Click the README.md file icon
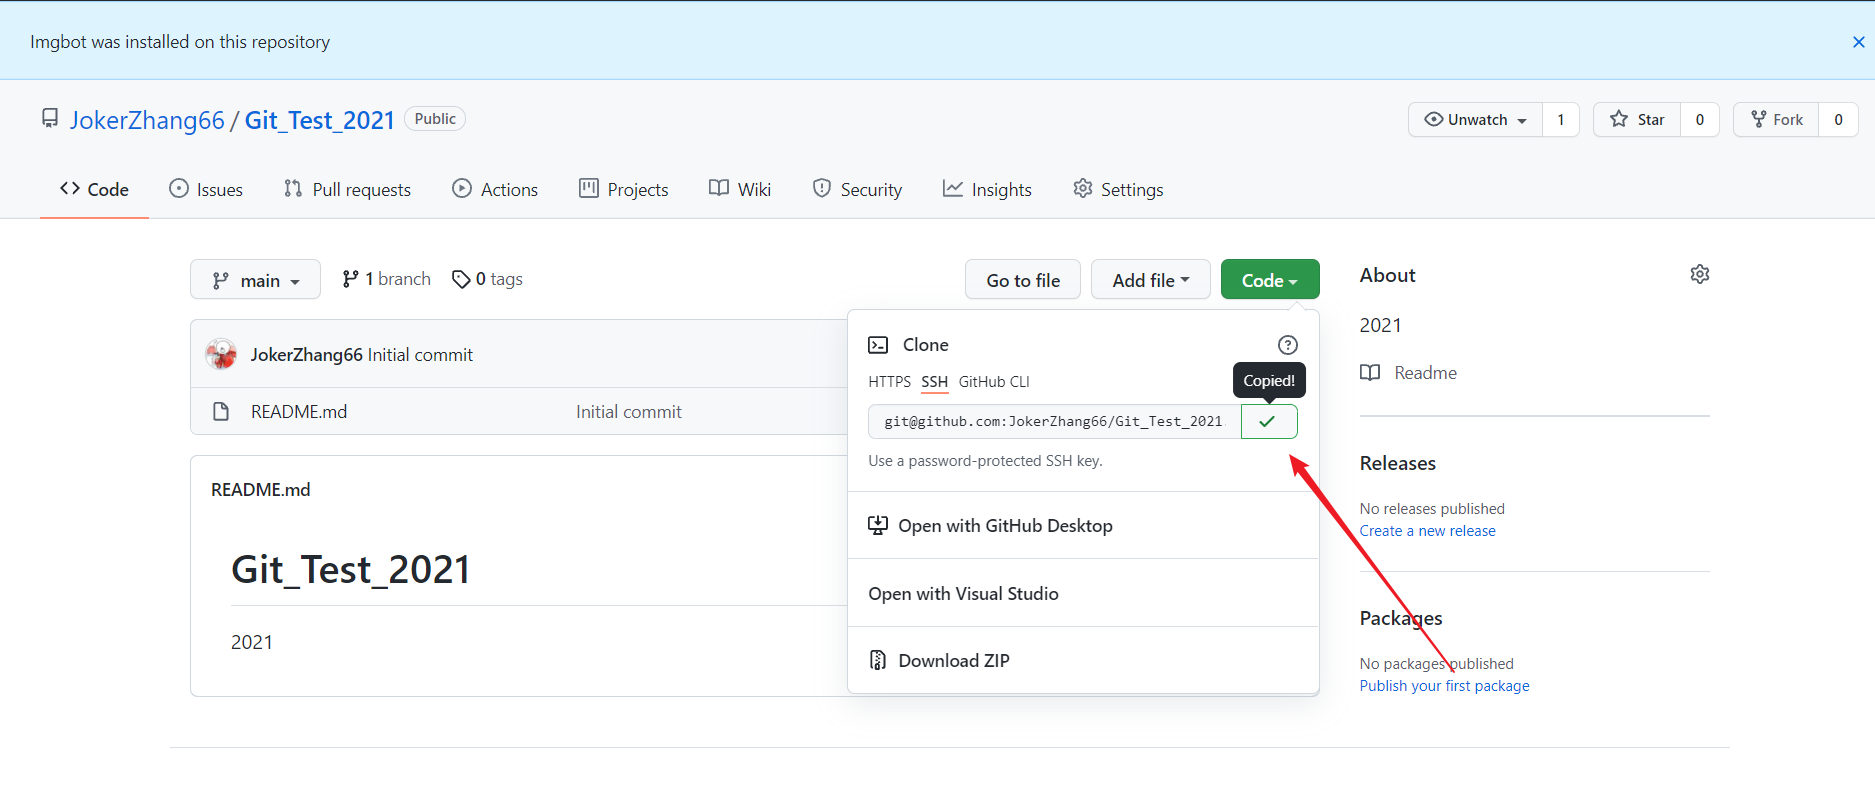The image size is (1875, 790). tap(221, 412)
